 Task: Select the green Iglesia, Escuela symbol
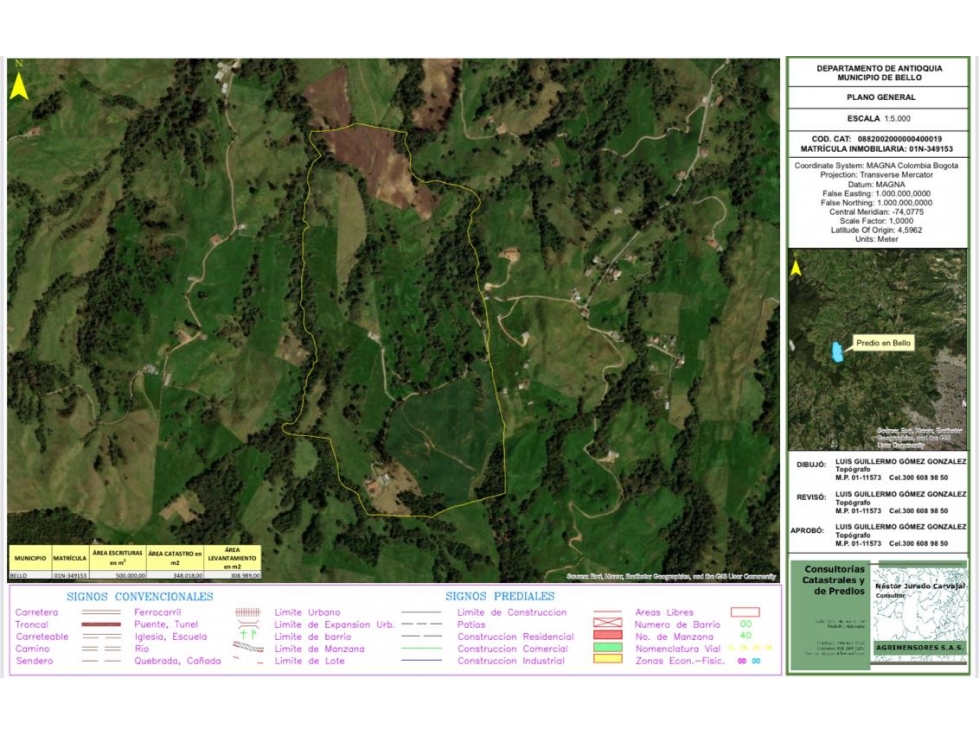tap(248, 635)
